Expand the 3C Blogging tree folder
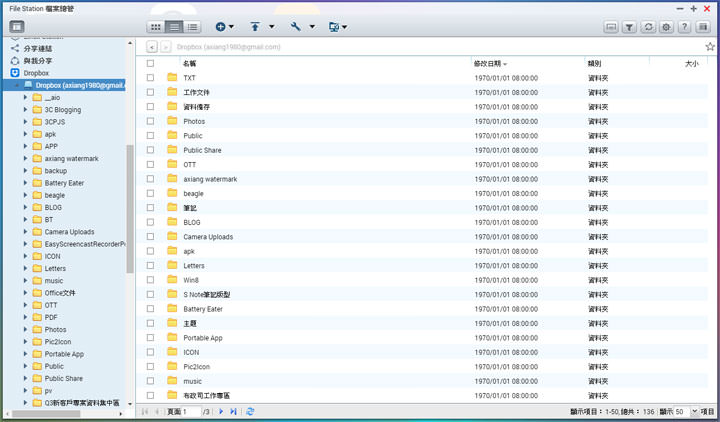The width and height of the screenshot is (720, 422). click(x=25, y=110)
